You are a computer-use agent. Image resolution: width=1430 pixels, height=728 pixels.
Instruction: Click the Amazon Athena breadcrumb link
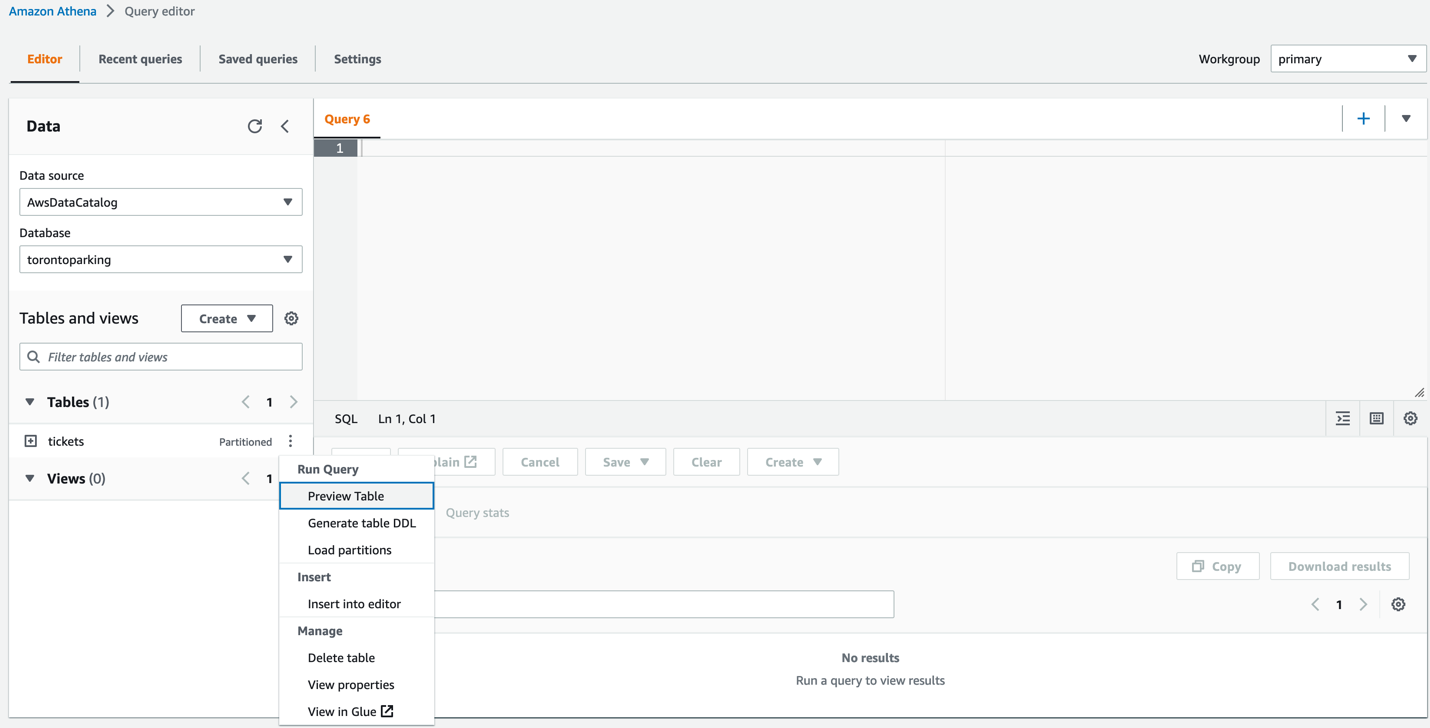(x=53, y=11)
